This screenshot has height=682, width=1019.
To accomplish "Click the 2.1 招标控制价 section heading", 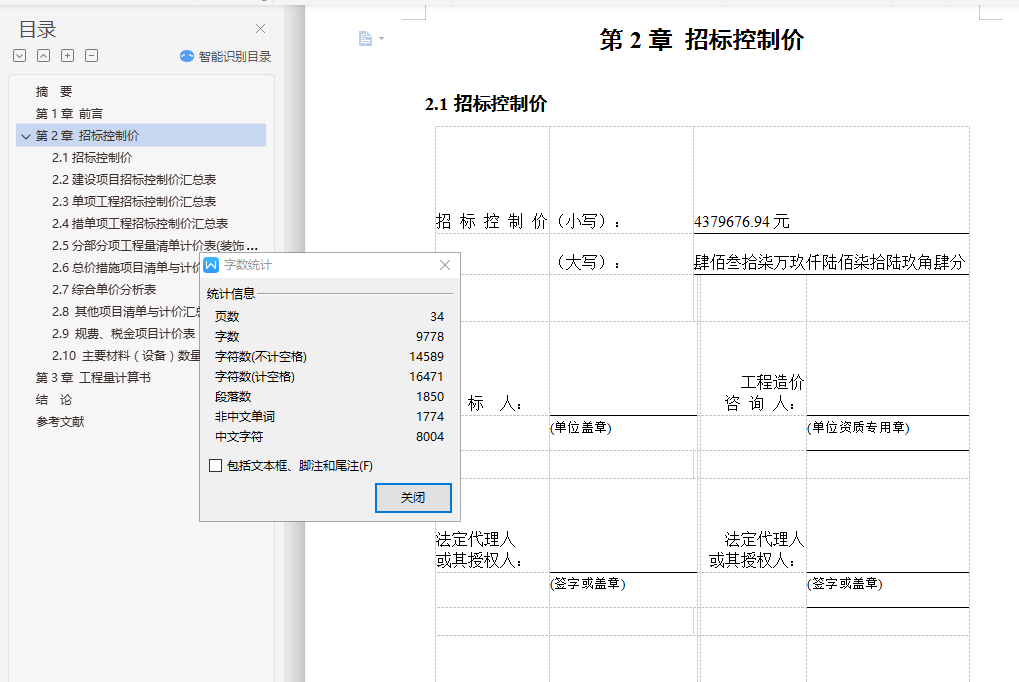I will coord(486,104).
